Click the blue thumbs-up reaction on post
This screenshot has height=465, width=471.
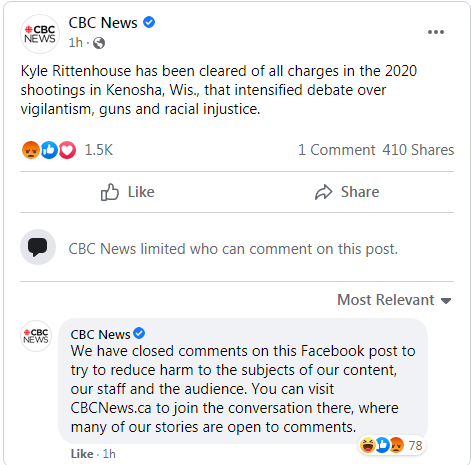pyautogui.click(x=49, y=150)
